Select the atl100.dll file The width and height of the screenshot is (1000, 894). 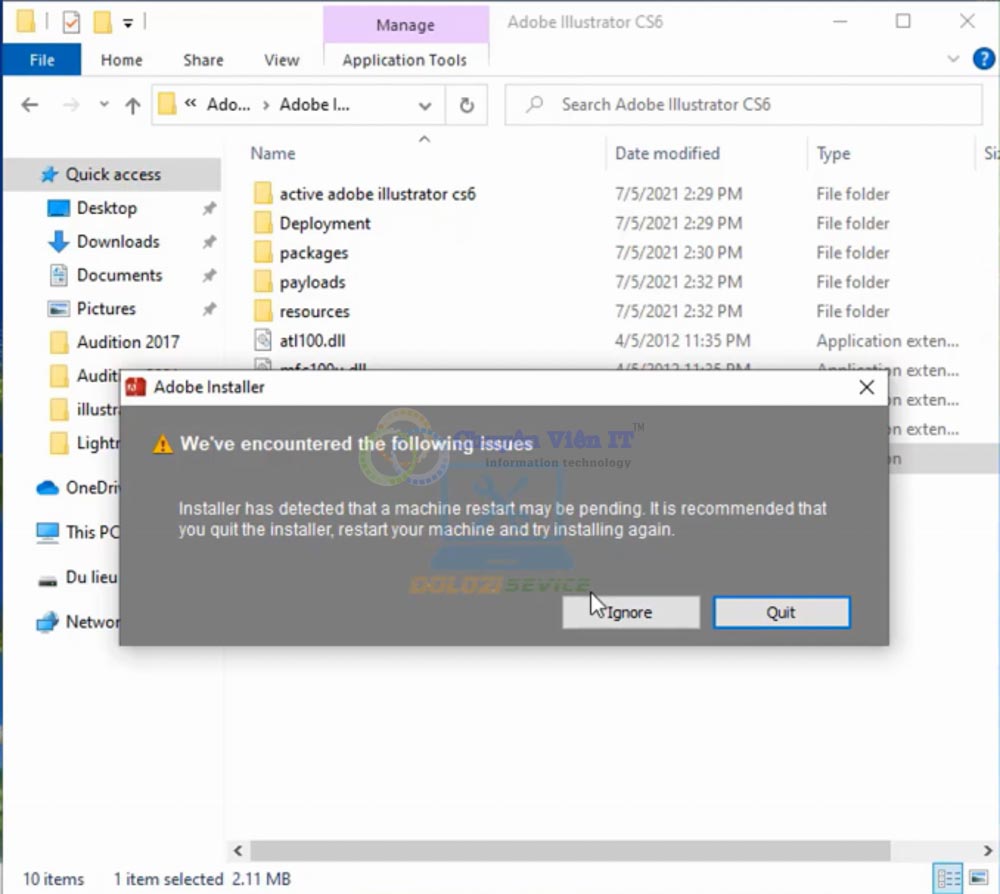click(x=312, y=341)
